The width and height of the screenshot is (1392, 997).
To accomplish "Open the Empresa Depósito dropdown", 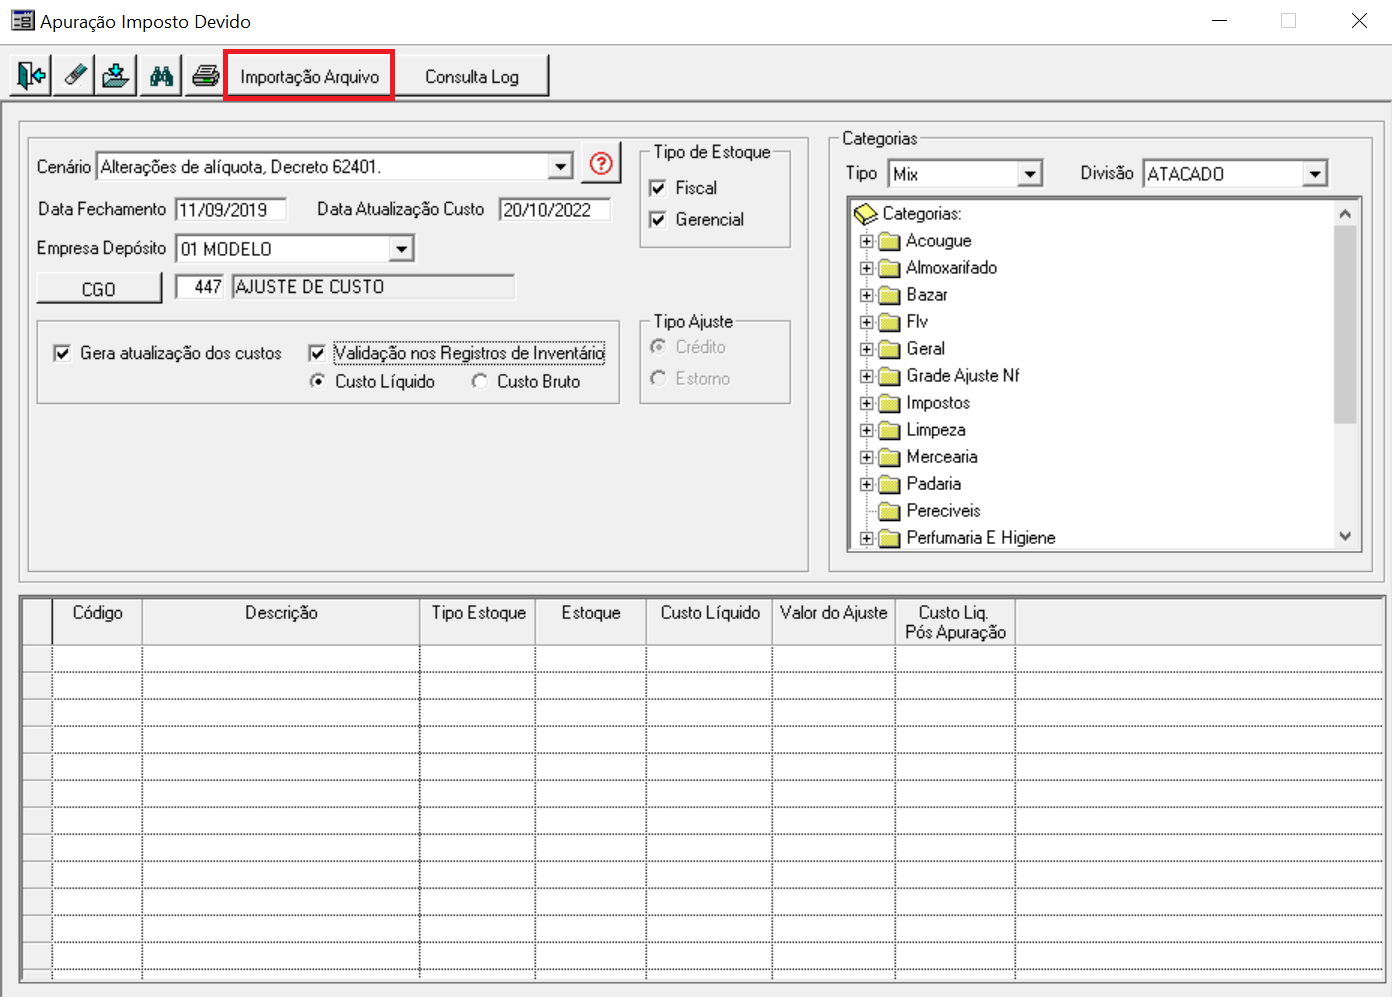I will coord(401,248).
